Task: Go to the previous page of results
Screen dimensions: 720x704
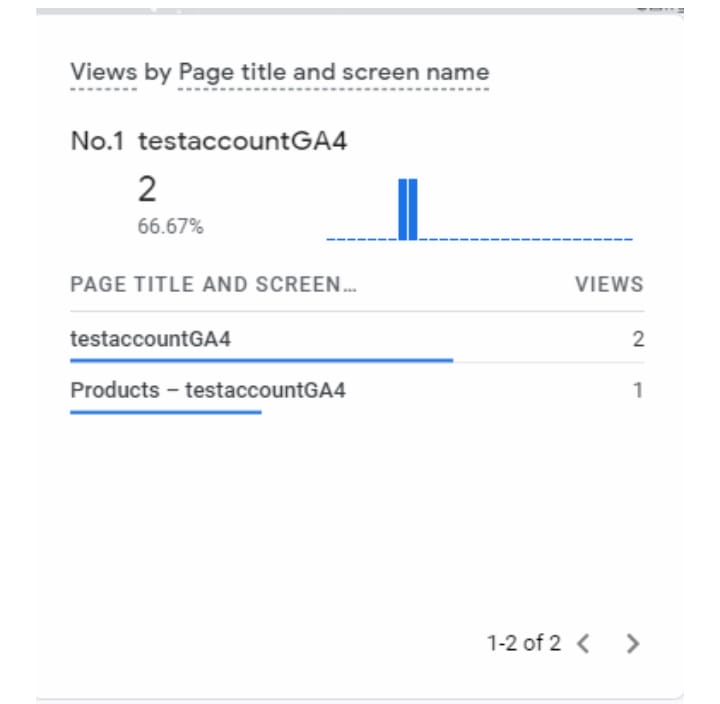Action: pyautogui.click(x=583, y=643)
